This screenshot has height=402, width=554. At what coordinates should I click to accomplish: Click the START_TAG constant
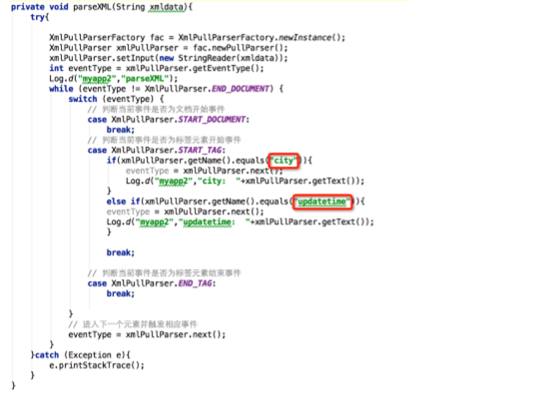[200, 150]
